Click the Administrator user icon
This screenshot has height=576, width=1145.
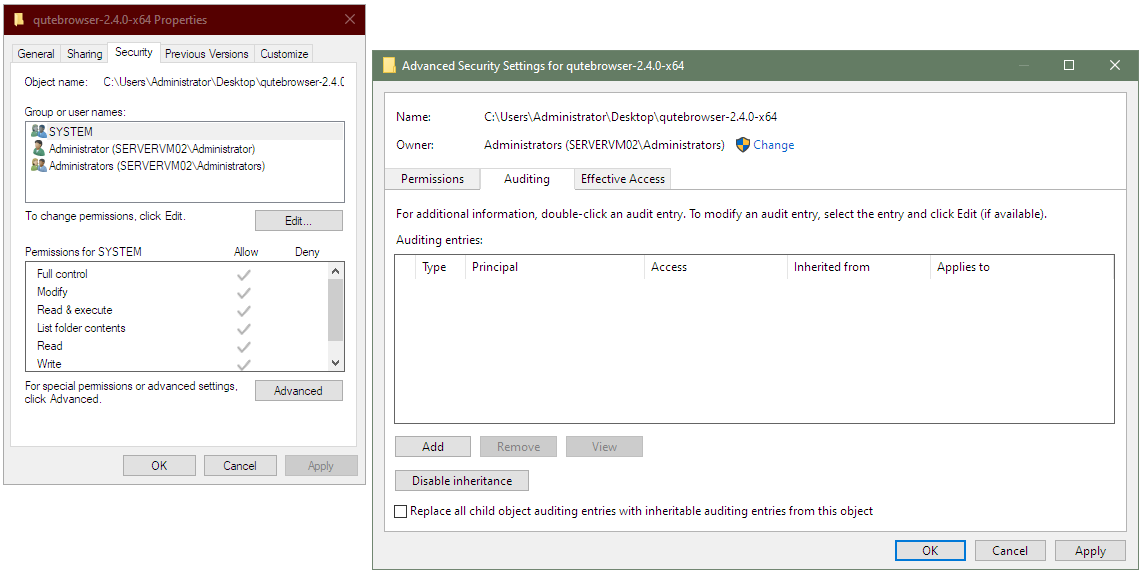[39, 148]
